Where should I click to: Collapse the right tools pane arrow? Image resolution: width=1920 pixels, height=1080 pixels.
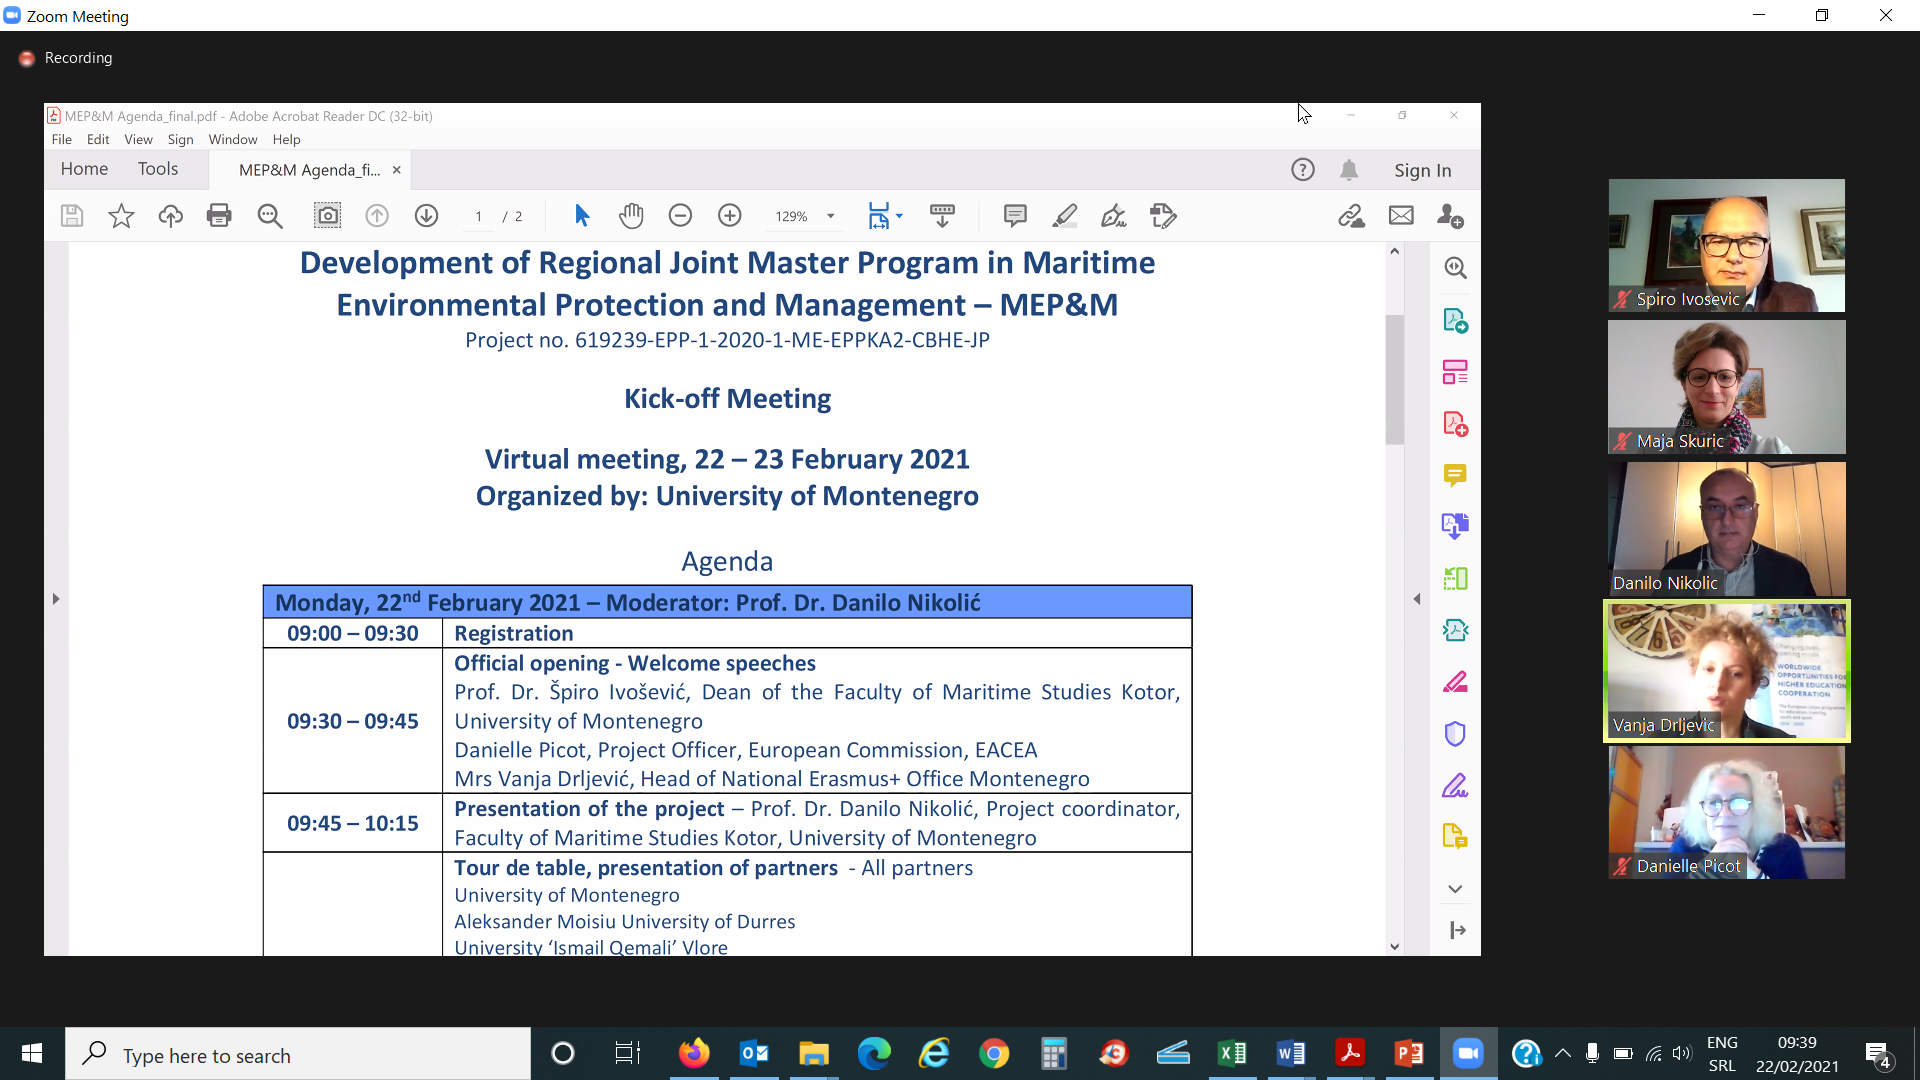1417,599
